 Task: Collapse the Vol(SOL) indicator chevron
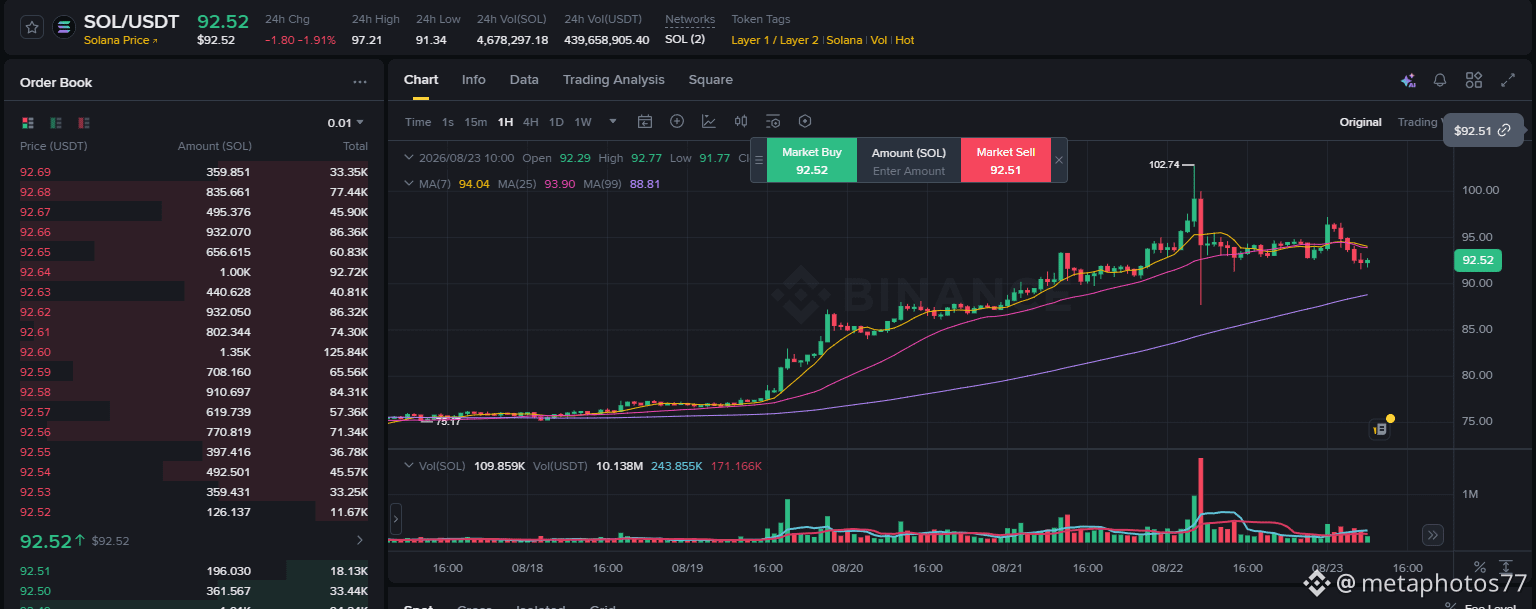point(408,466)
